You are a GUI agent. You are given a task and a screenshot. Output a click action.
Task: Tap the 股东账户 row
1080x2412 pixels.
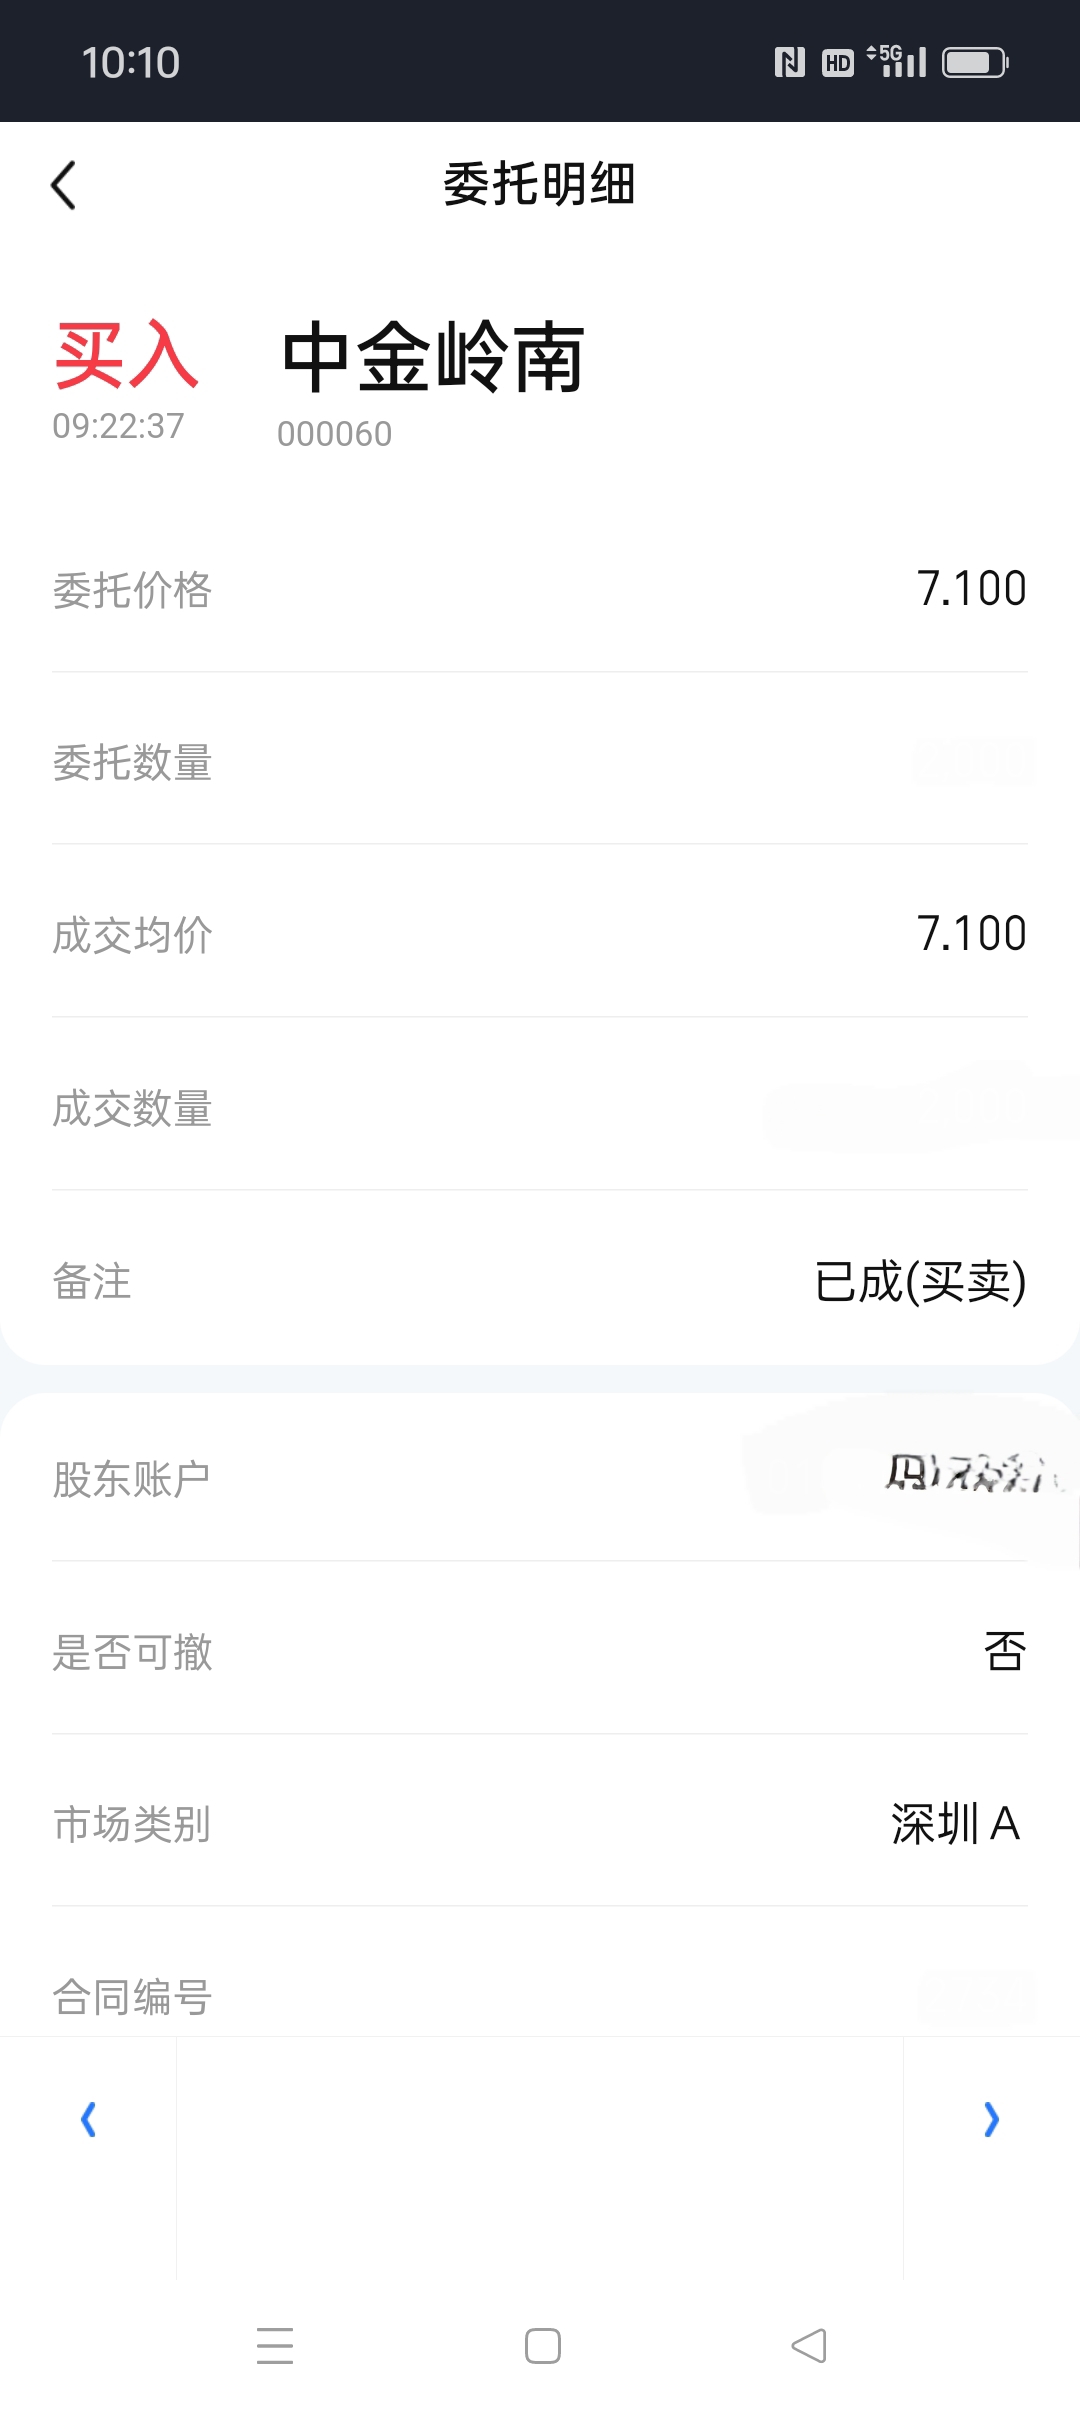(x=540, y=1479)
